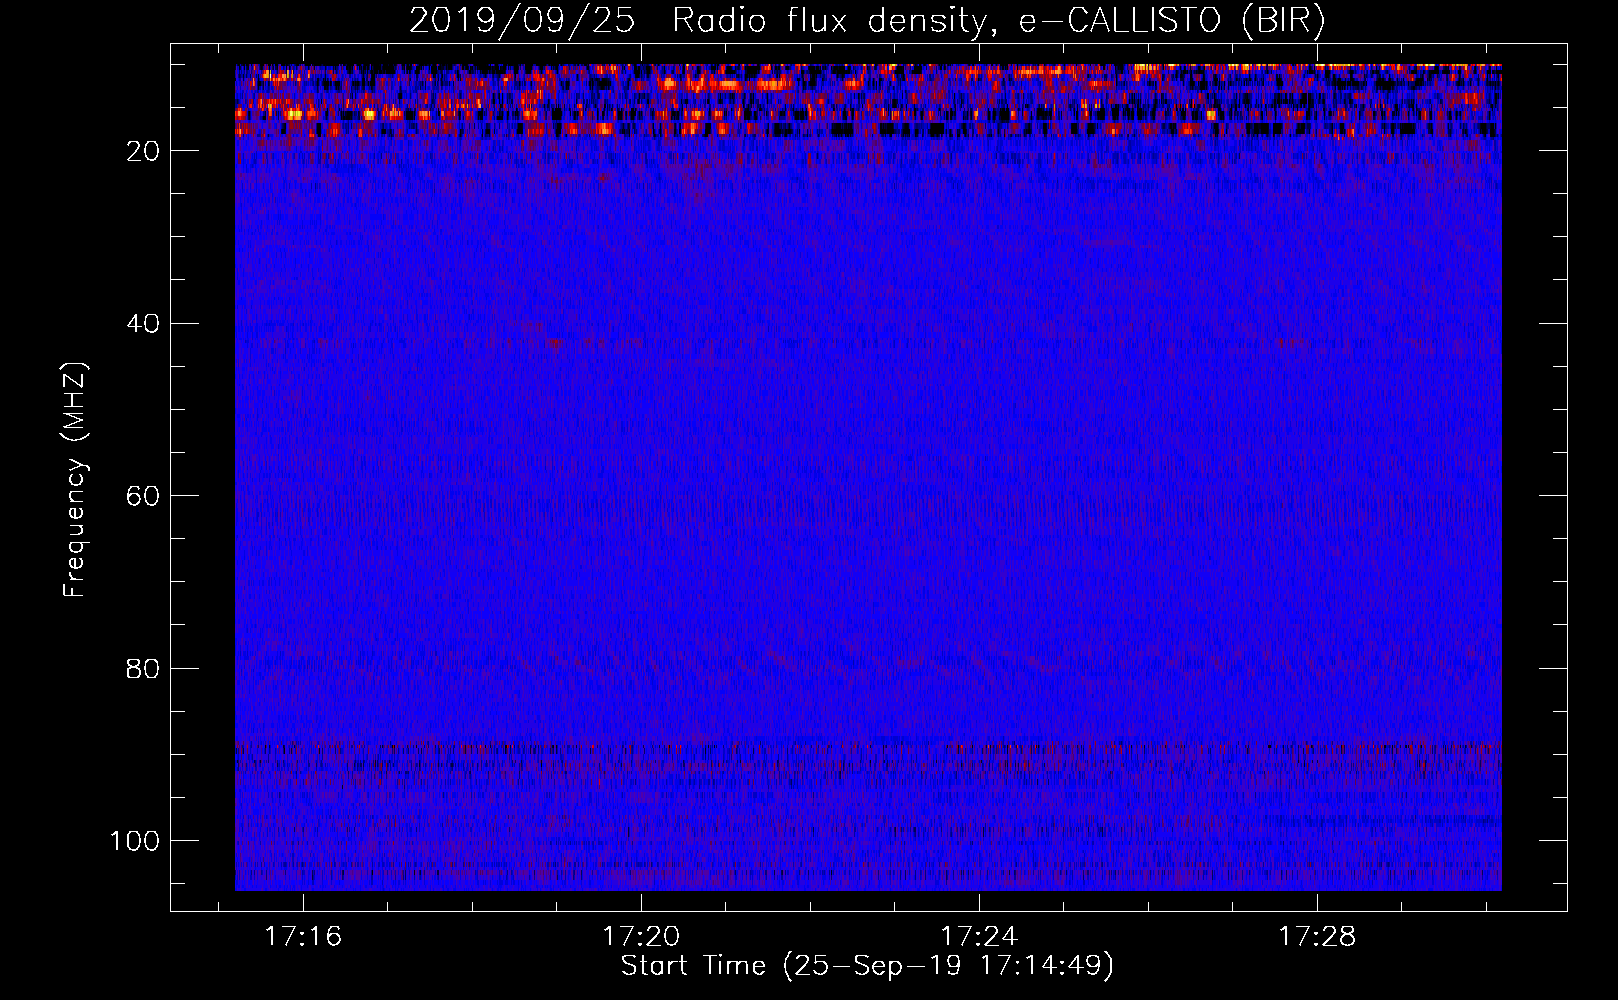Click the 80 MHz frequency label
The width and height of the screenshot is (1618, 1000).
(x=144, y=668)
